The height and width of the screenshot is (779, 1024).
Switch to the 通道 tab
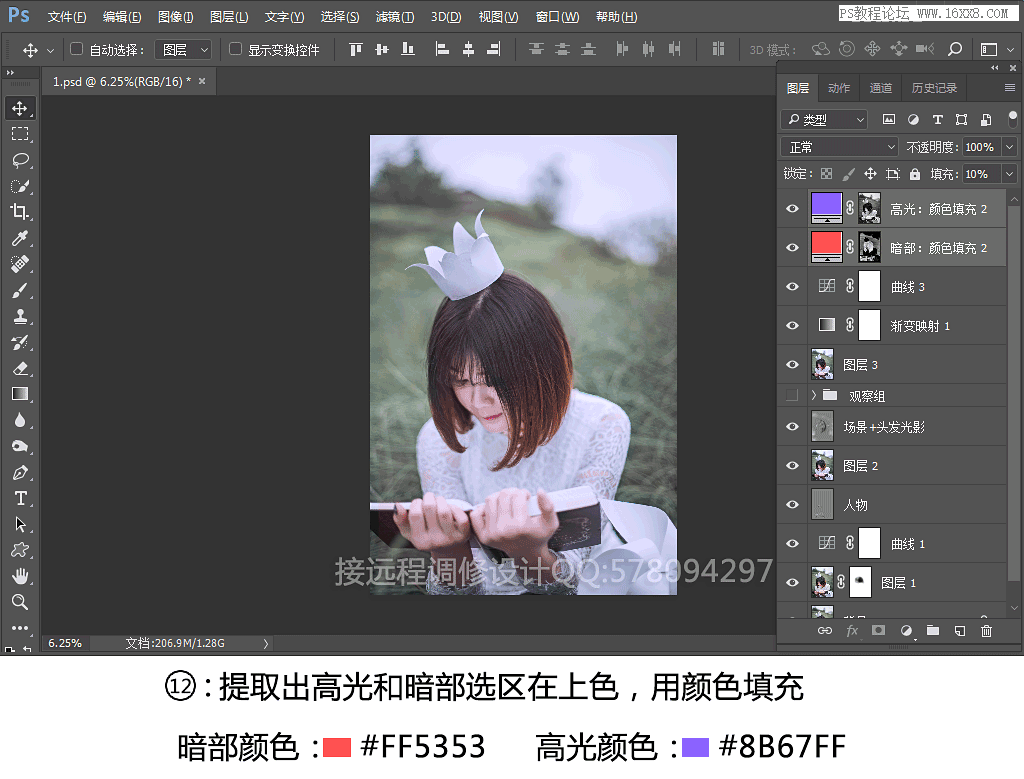881,88
